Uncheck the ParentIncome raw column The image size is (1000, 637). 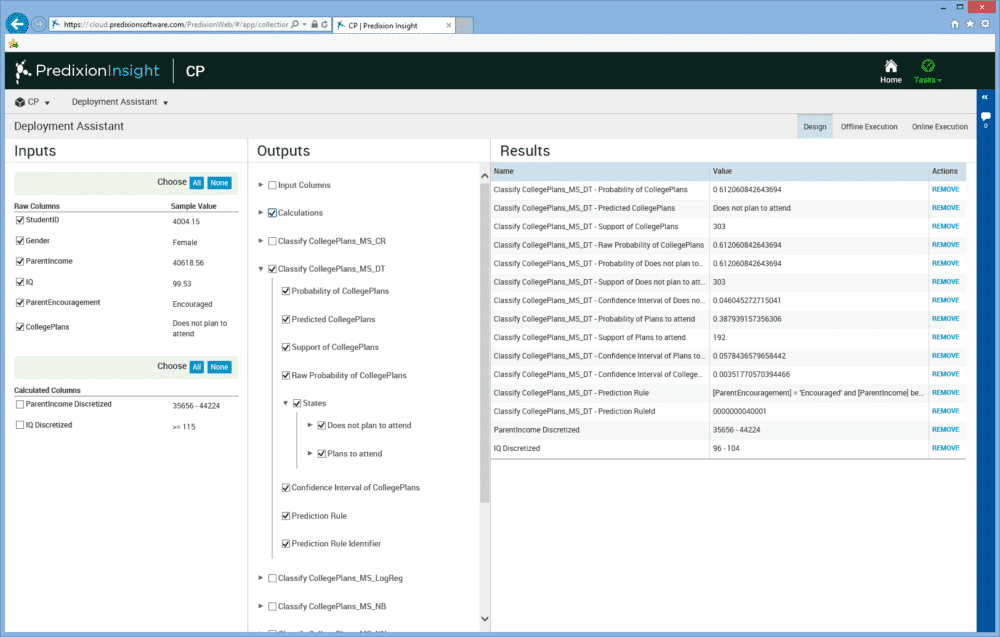coord(20,261)
